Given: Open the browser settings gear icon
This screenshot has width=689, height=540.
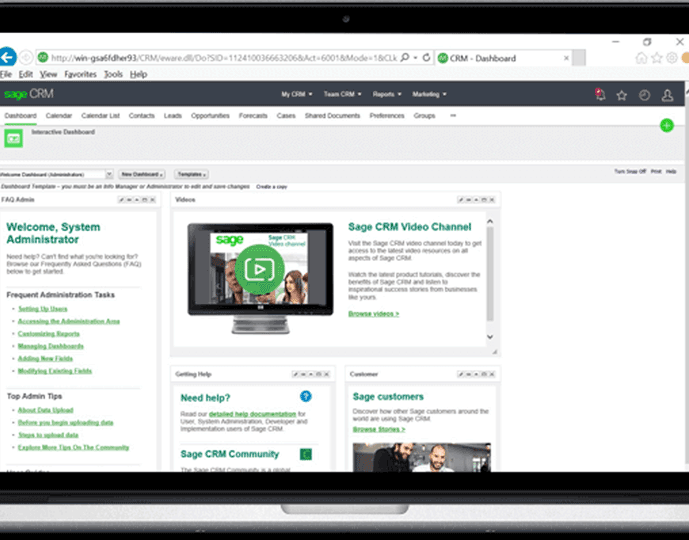Looking at the screenshot, I should coord(671,58).
